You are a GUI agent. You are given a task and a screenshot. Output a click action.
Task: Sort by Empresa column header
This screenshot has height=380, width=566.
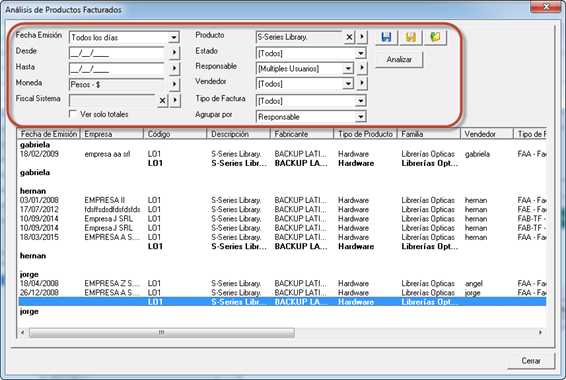(x=112, y=134)
